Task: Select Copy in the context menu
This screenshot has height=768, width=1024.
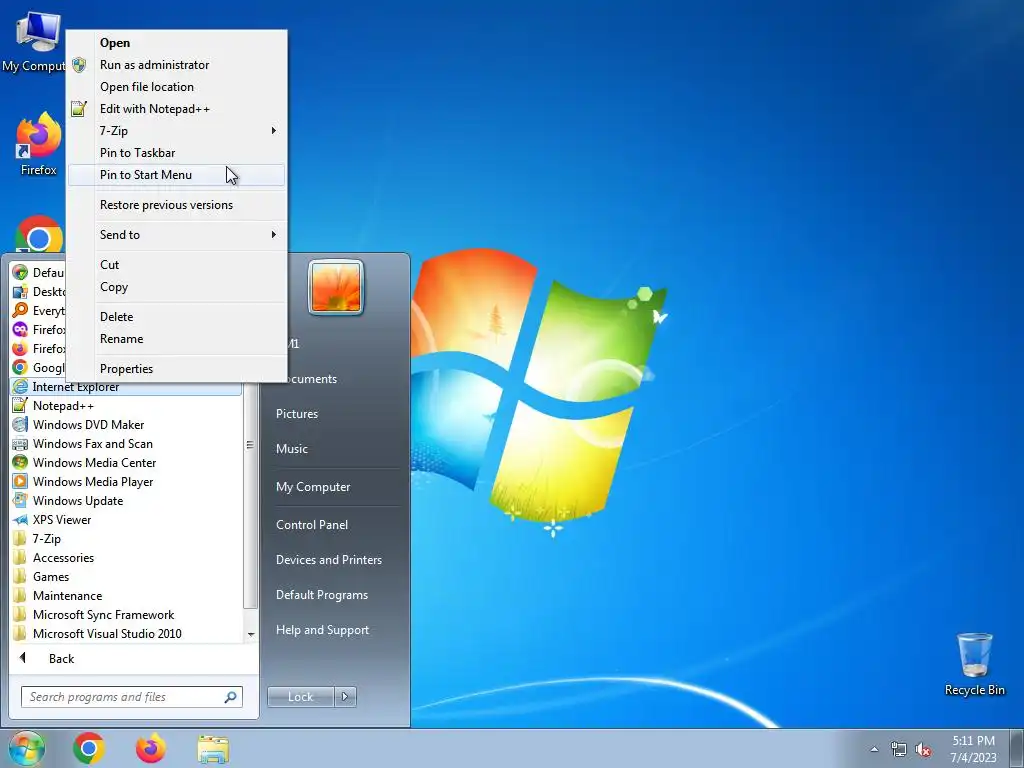Action: coord(176,287)
